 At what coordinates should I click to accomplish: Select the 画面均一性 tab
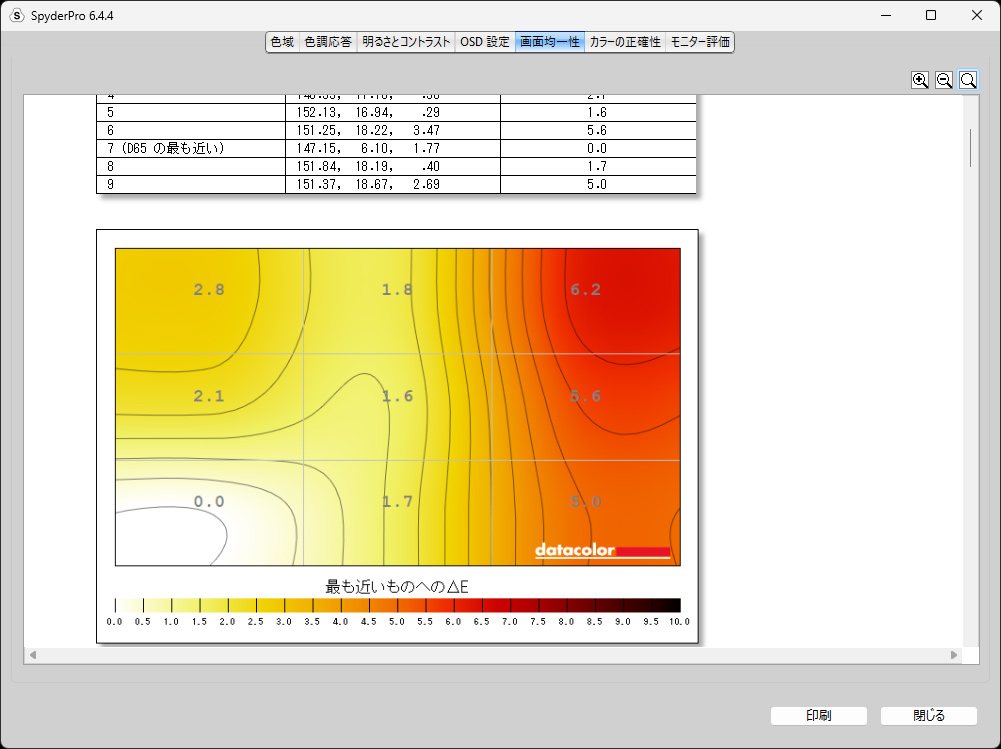tap(550, 42)
